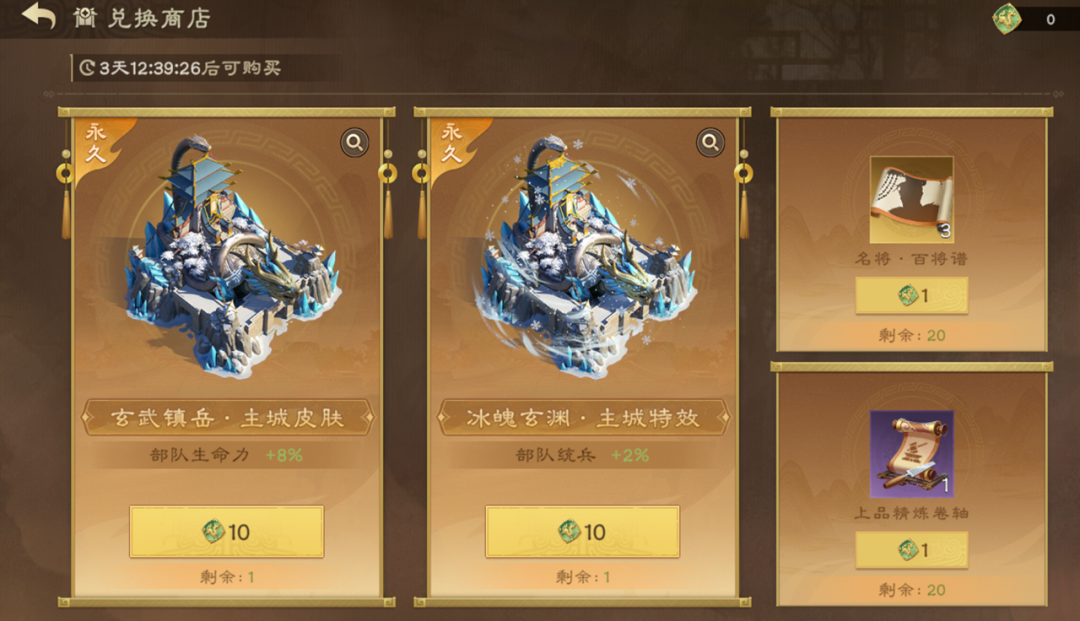Click the 冰魄玄渊 city effect image

(587, 258)
